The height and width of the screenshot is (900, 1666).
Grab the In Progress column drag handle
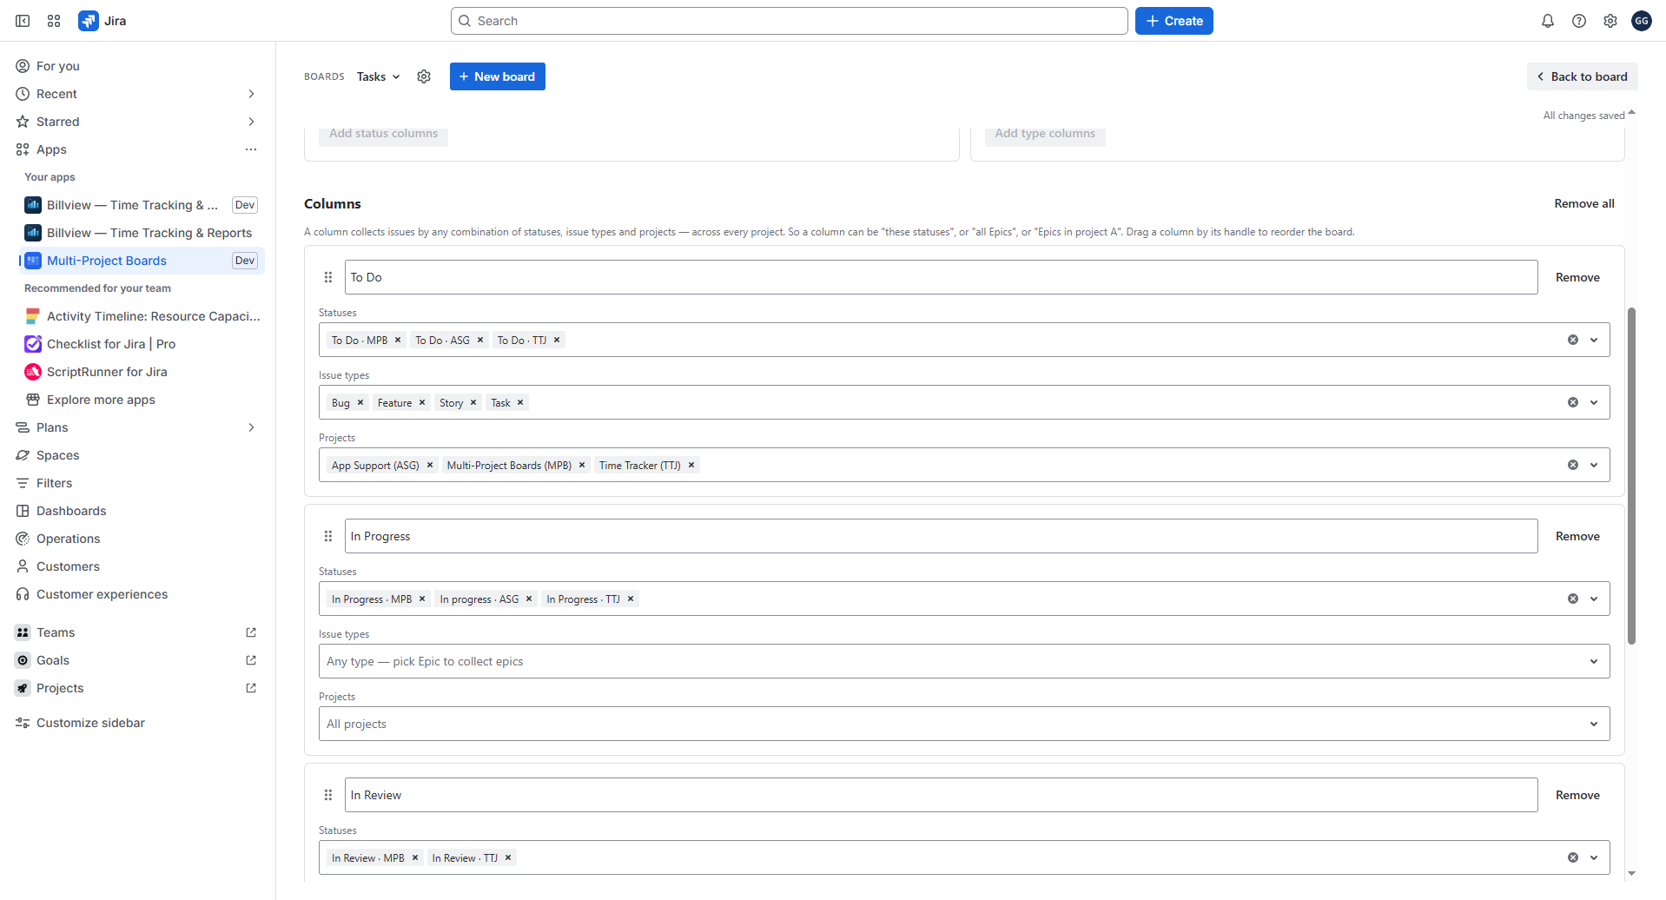pos(328,537)
